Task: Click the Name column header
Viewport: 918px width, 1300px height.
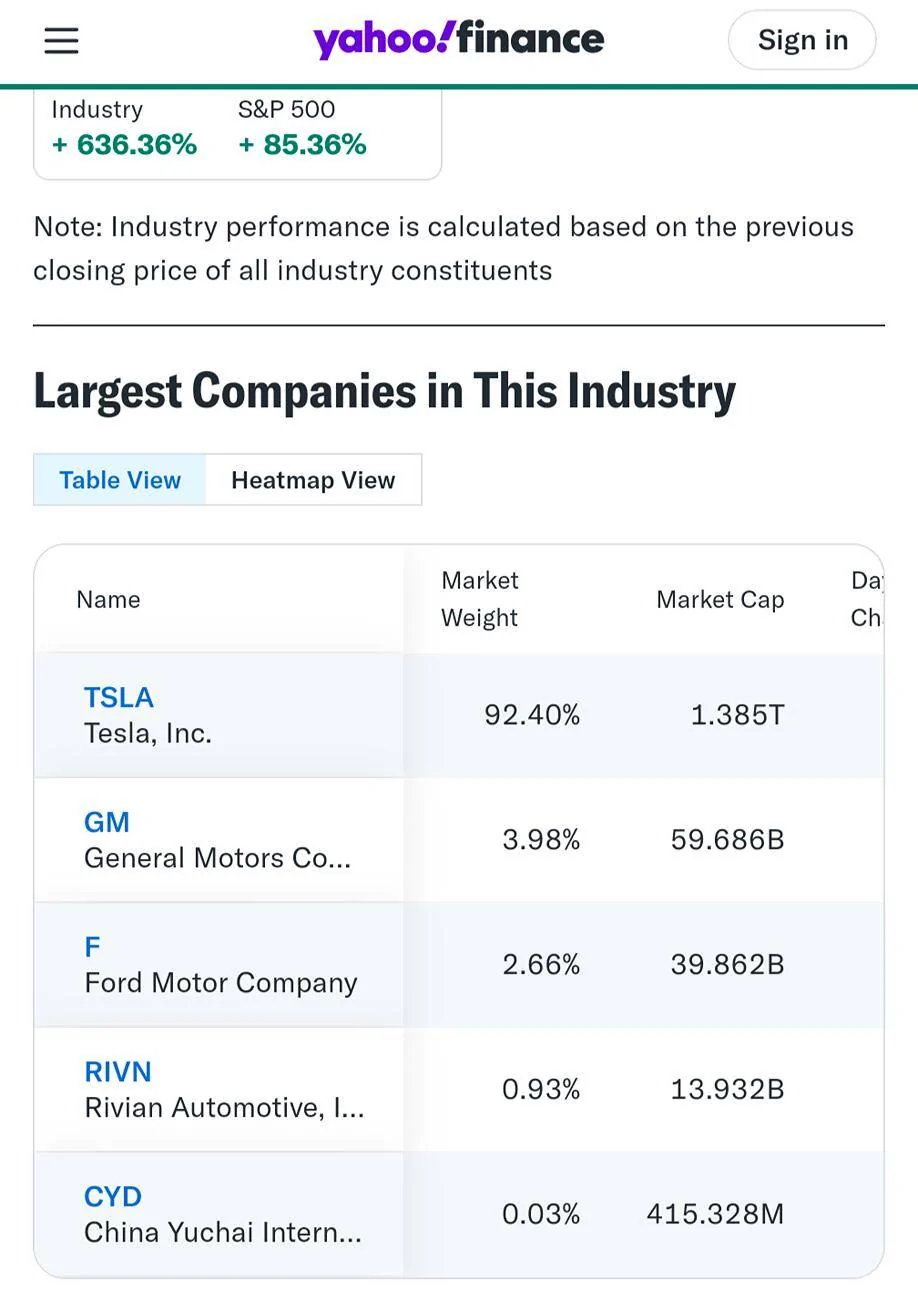Action: 108,599
